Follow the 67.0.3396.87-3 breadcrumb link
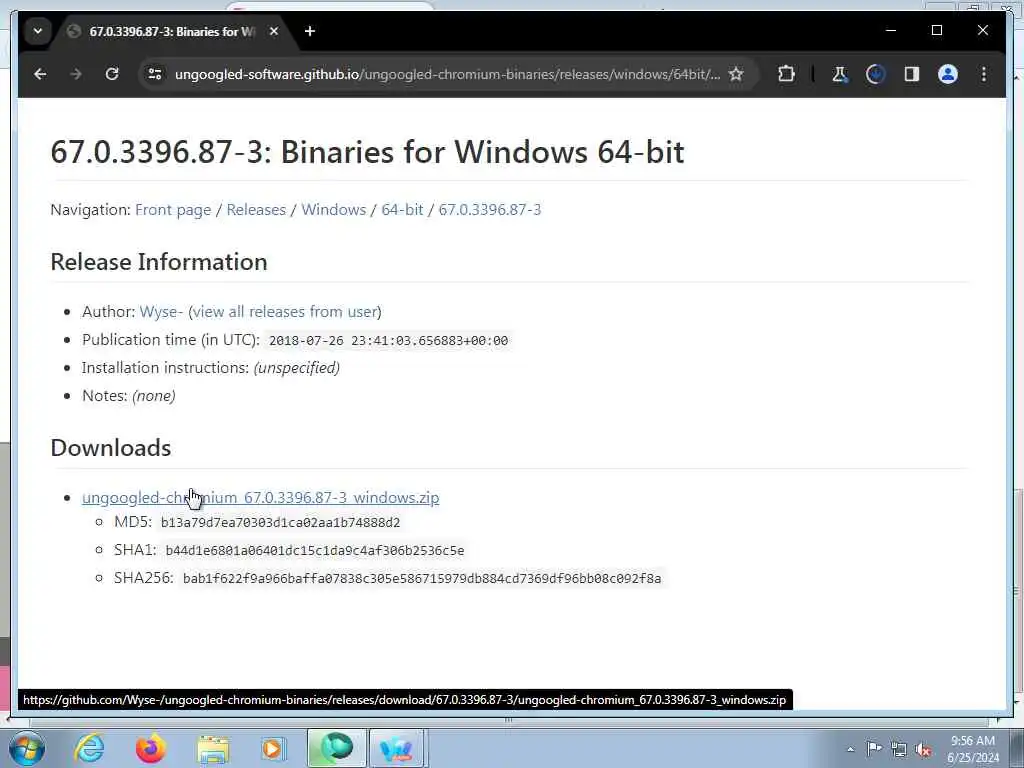The image size is (1024, 768). (490, 210)
